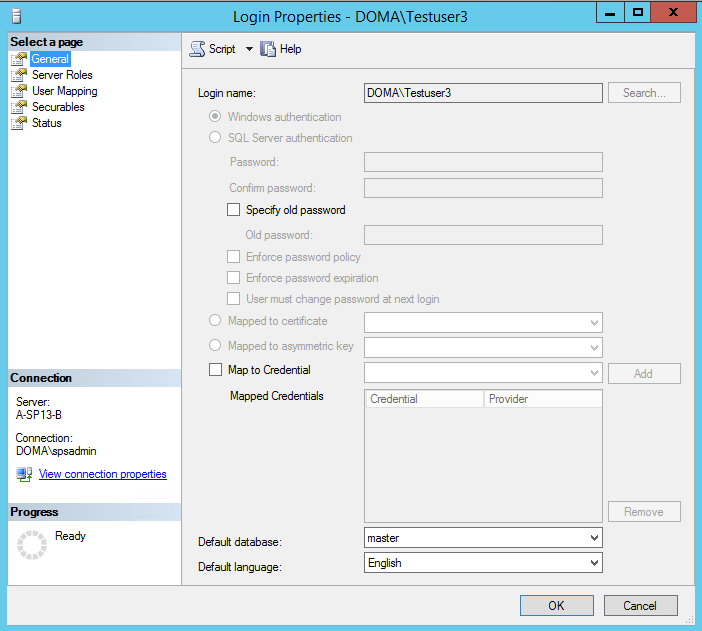Click the Add credential button
The width and height of the screenshot is (702, 631).
click(x=644, y=373)
